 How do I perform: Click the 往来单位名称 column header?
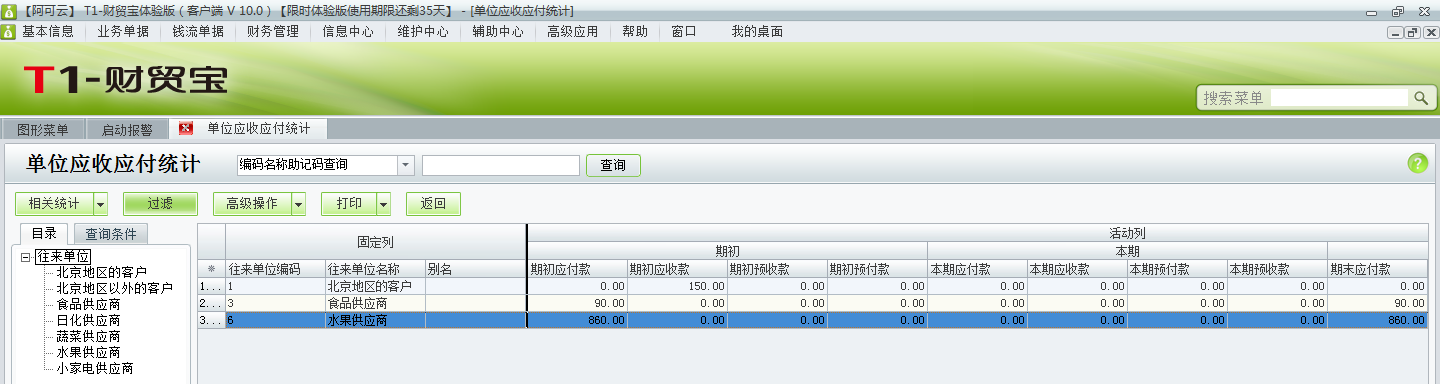(x=375, y=268)
